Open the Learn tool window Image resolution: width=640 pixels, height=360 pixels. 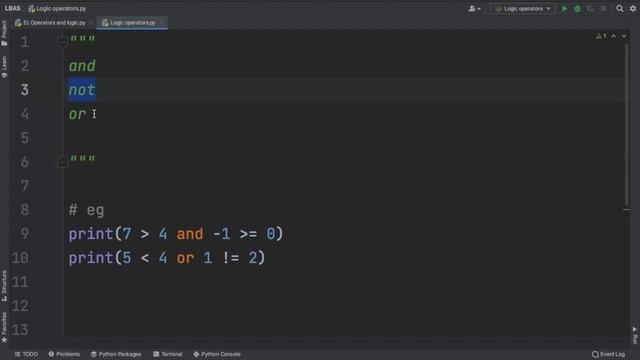pos(4,67)
